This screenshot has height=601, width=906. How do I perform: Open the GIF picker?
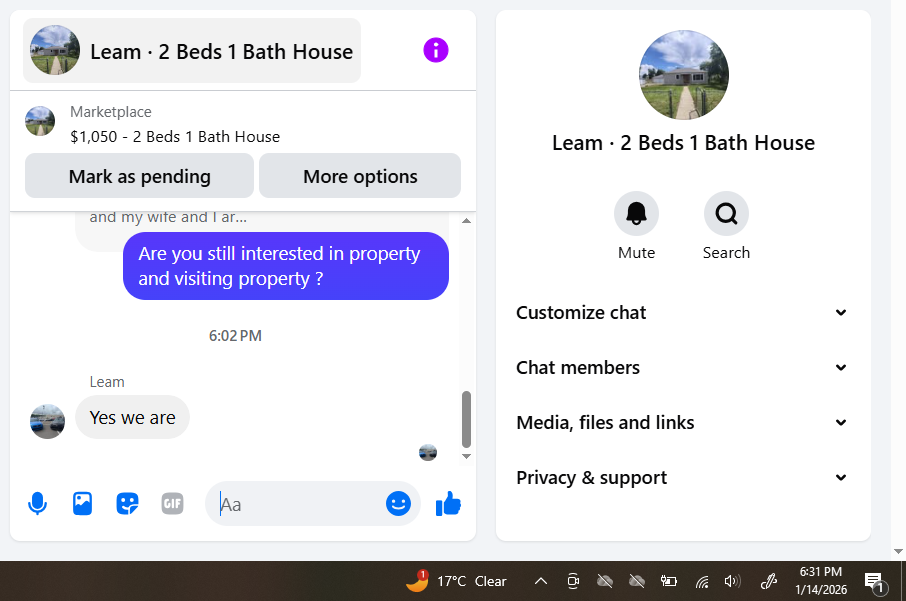point(172,503)
